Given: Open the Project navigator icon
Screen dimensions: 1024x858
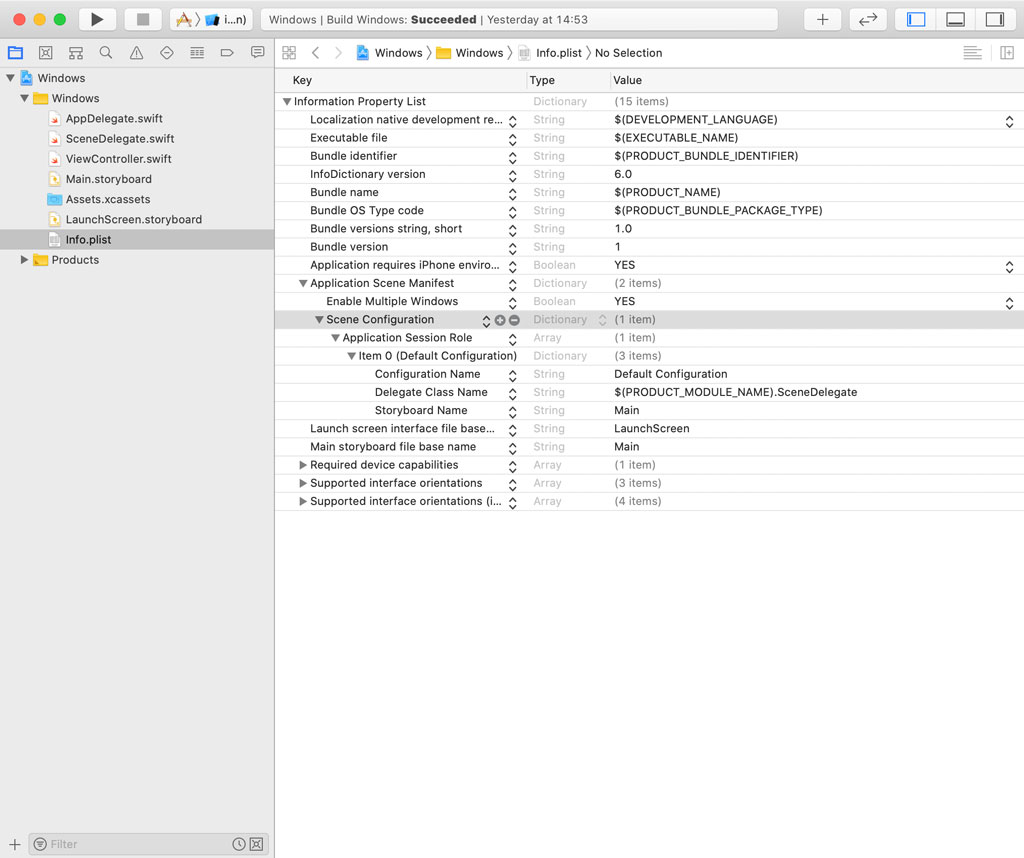Looking at the screenshot, I should [15, 52].
